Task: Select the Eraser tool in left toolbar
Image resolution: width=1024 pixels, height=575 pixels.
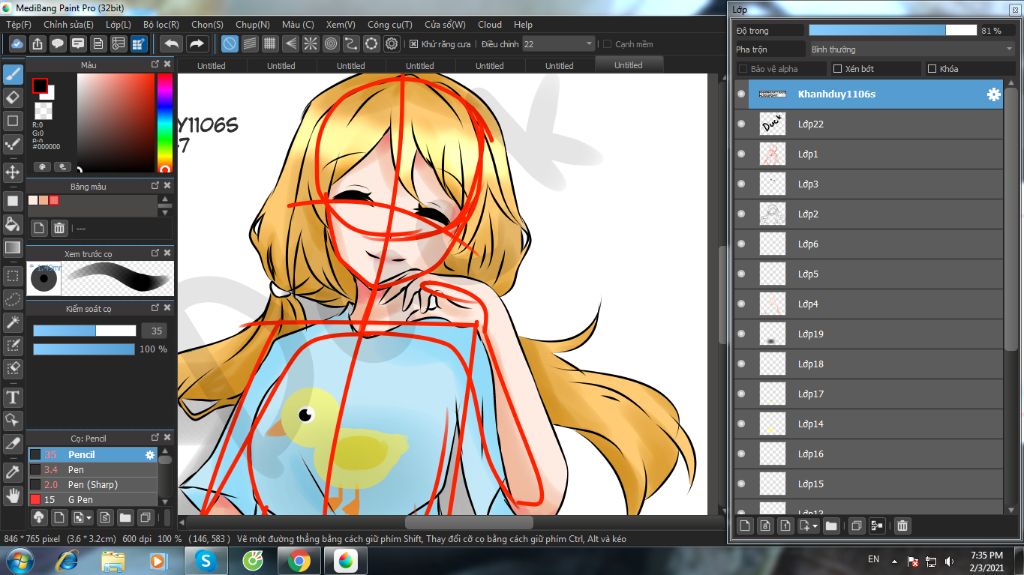Action: pos(12,98)
